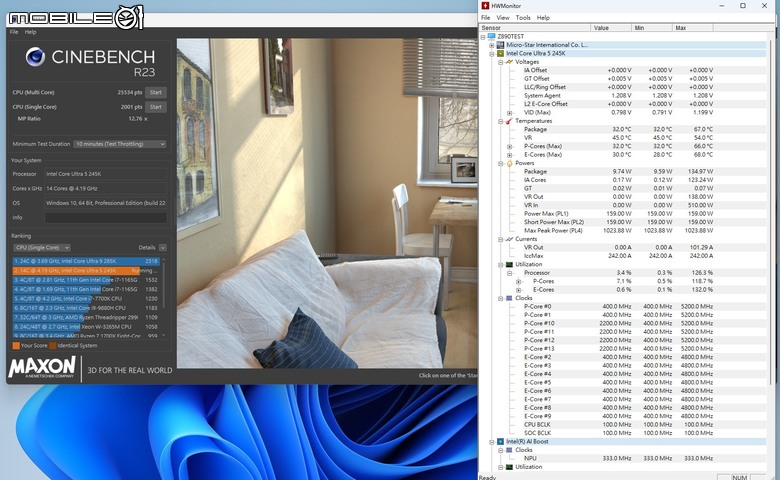
Task: Open the Help menu in Cinebench
Action: pyautogui.click(x=30, y=32)
